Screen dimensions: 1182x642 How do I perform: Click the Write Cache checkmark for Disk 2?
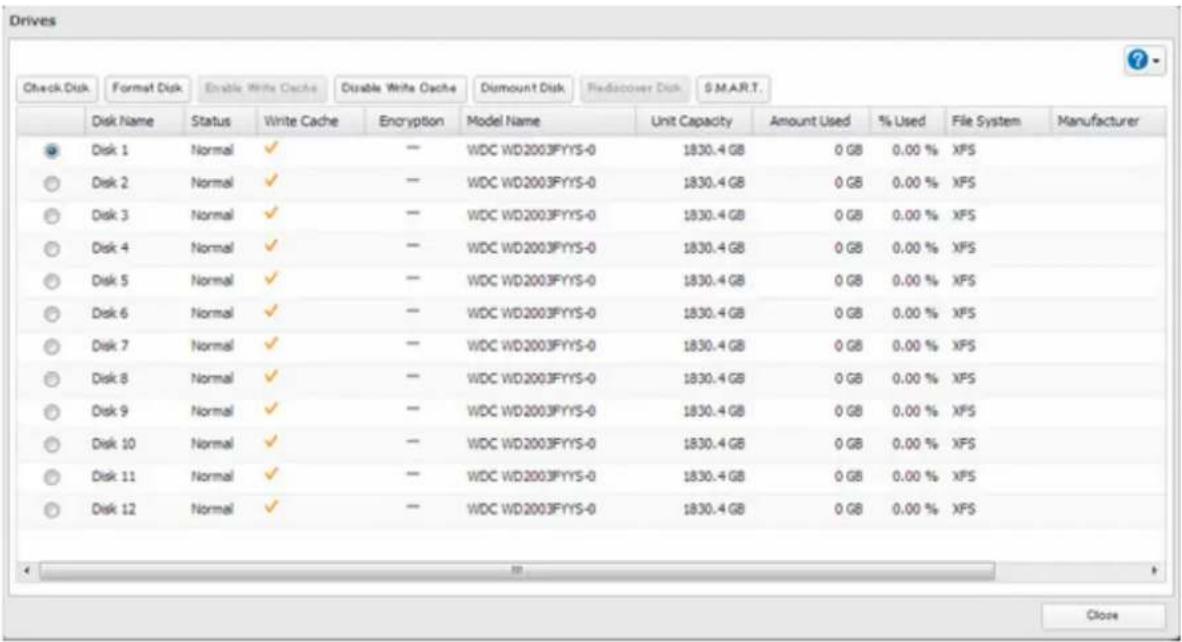271,181
